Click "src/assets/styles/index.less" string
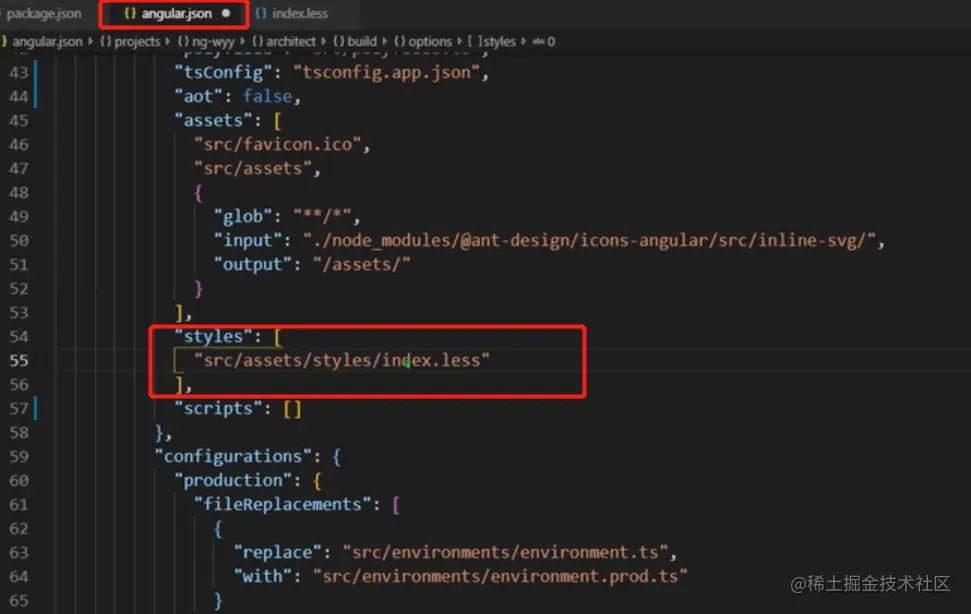 342,360
